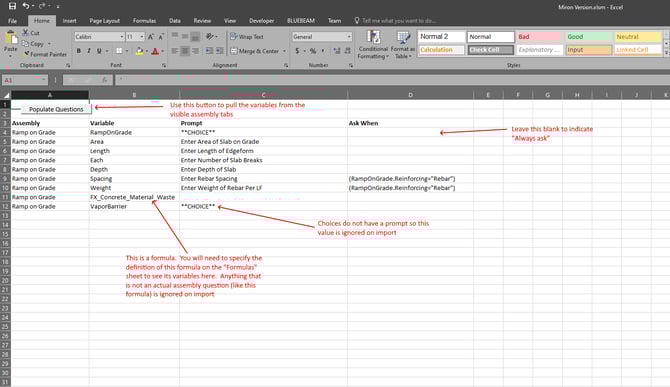Switch to the Formulas tab

144,21
